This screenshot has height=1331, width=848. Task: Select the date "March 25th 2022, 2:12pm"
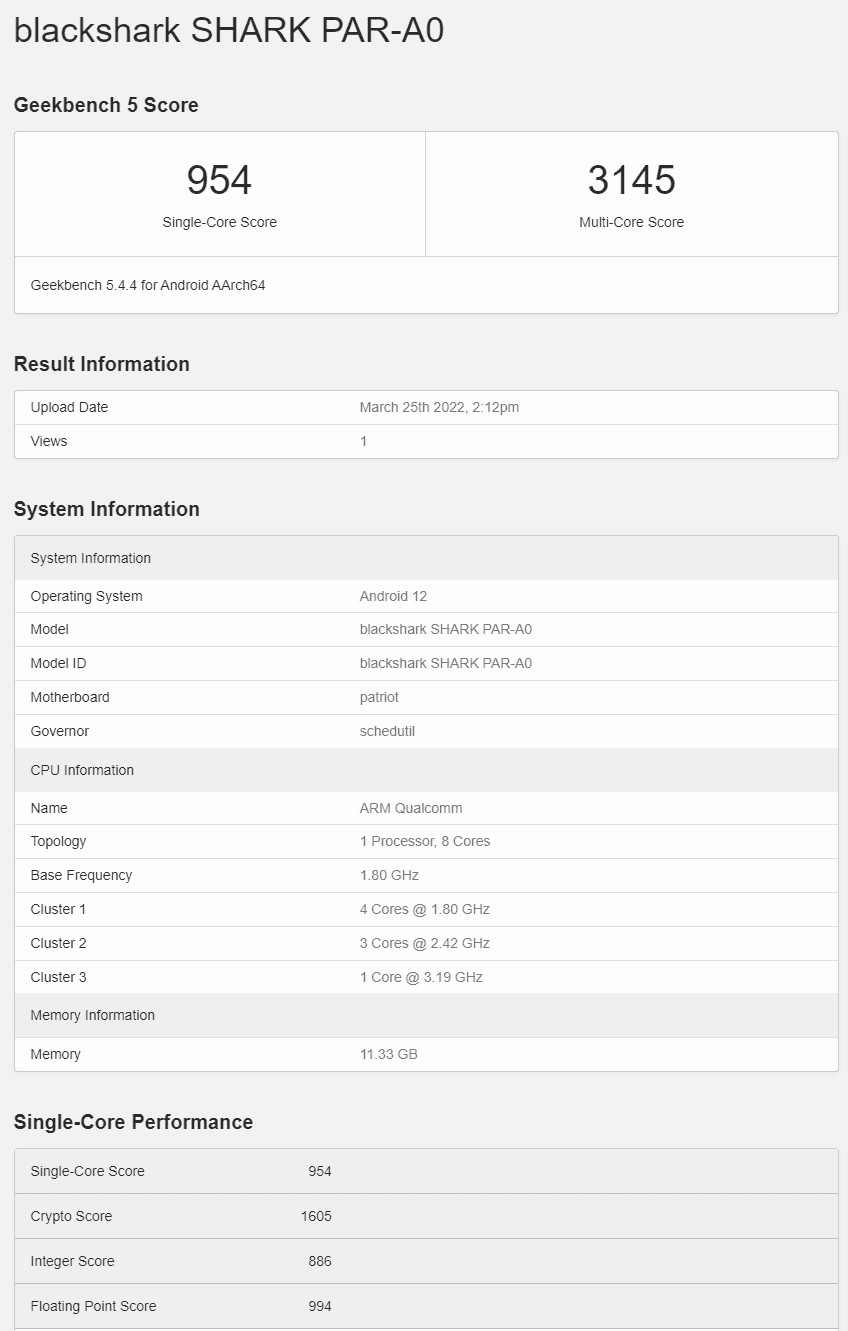439,407
